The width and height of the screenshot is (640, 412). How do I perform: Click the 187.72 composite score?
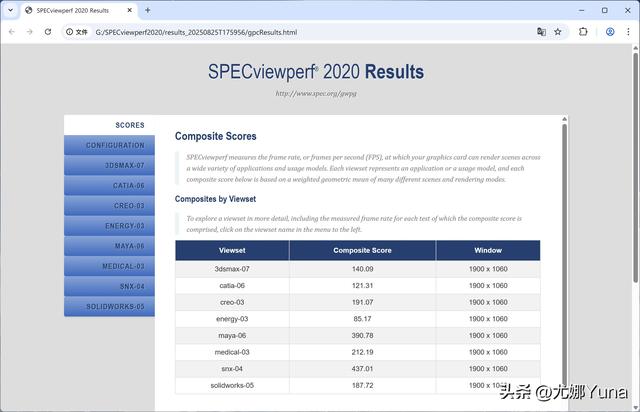(x=362, y=385)
